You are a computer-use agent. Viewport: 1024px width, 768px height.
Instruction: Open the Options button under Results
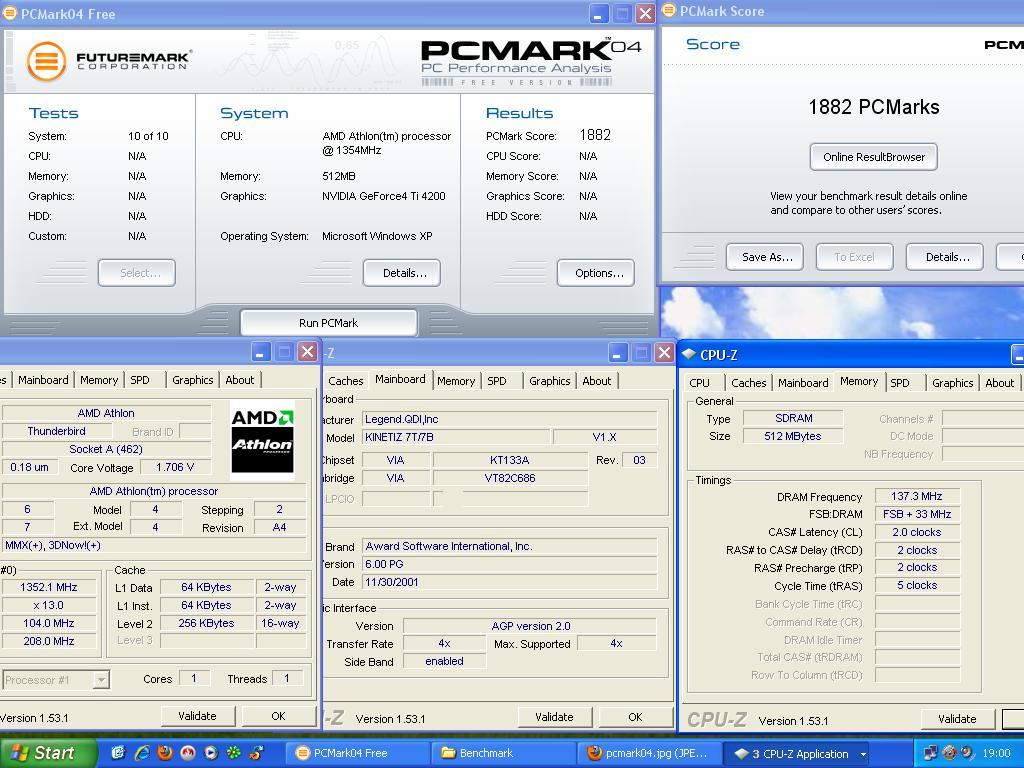coord(596,273)
